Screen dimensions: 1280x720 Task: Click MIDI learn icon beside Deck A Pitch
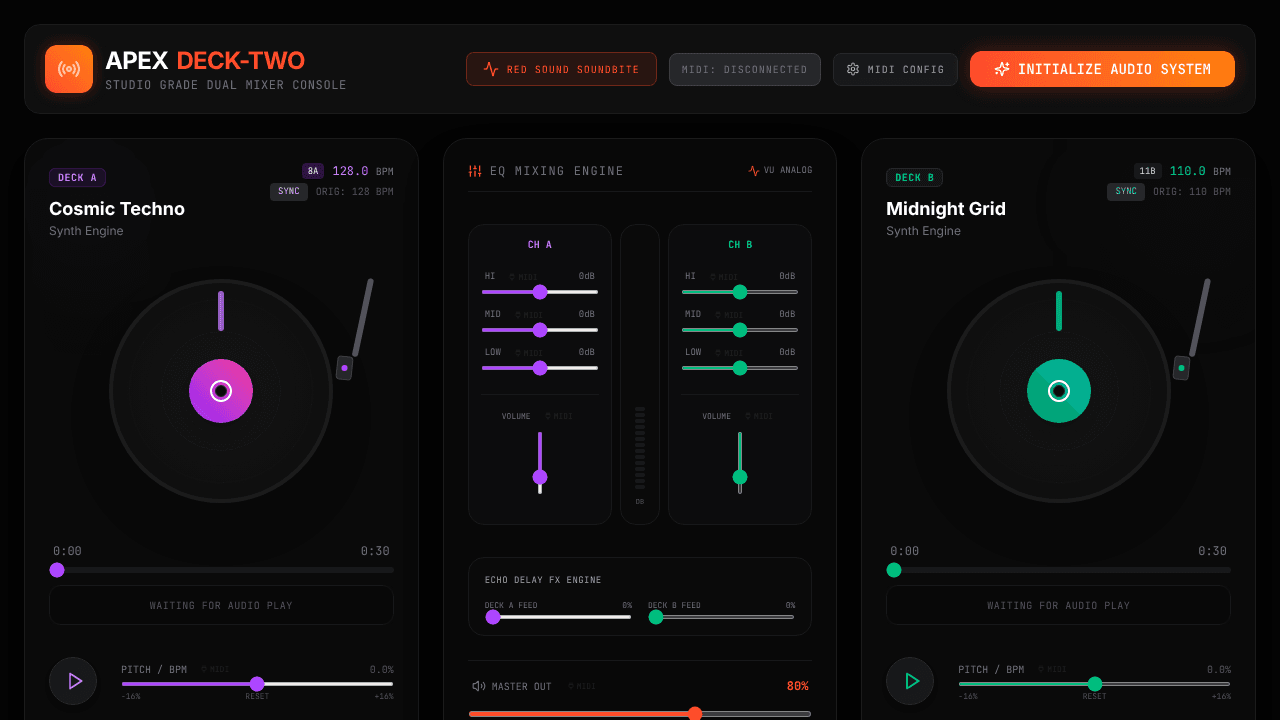216,670
